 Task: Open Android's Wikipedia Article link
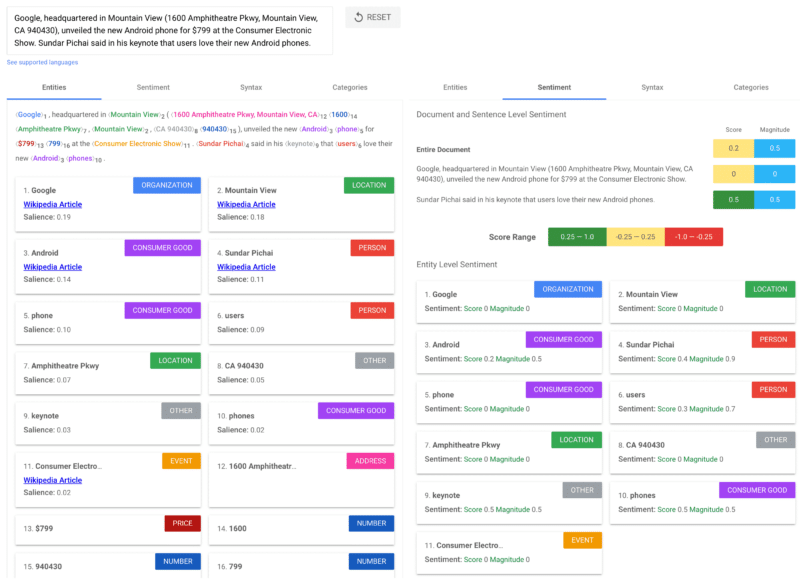[53, 267]
